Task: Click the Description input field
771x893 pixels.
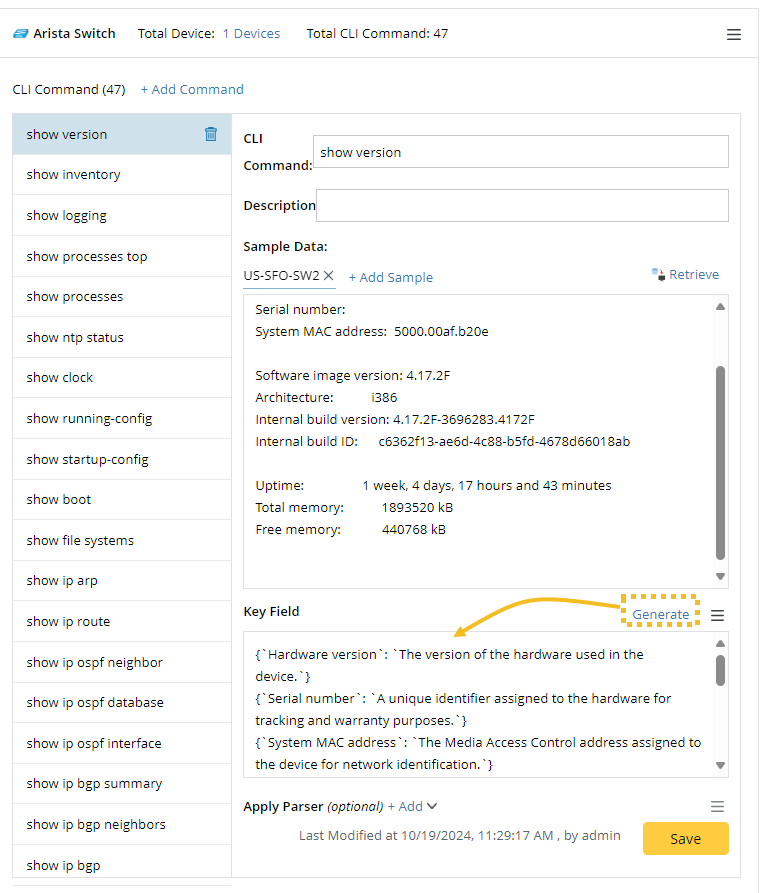Action: click(x=522, y=205)
